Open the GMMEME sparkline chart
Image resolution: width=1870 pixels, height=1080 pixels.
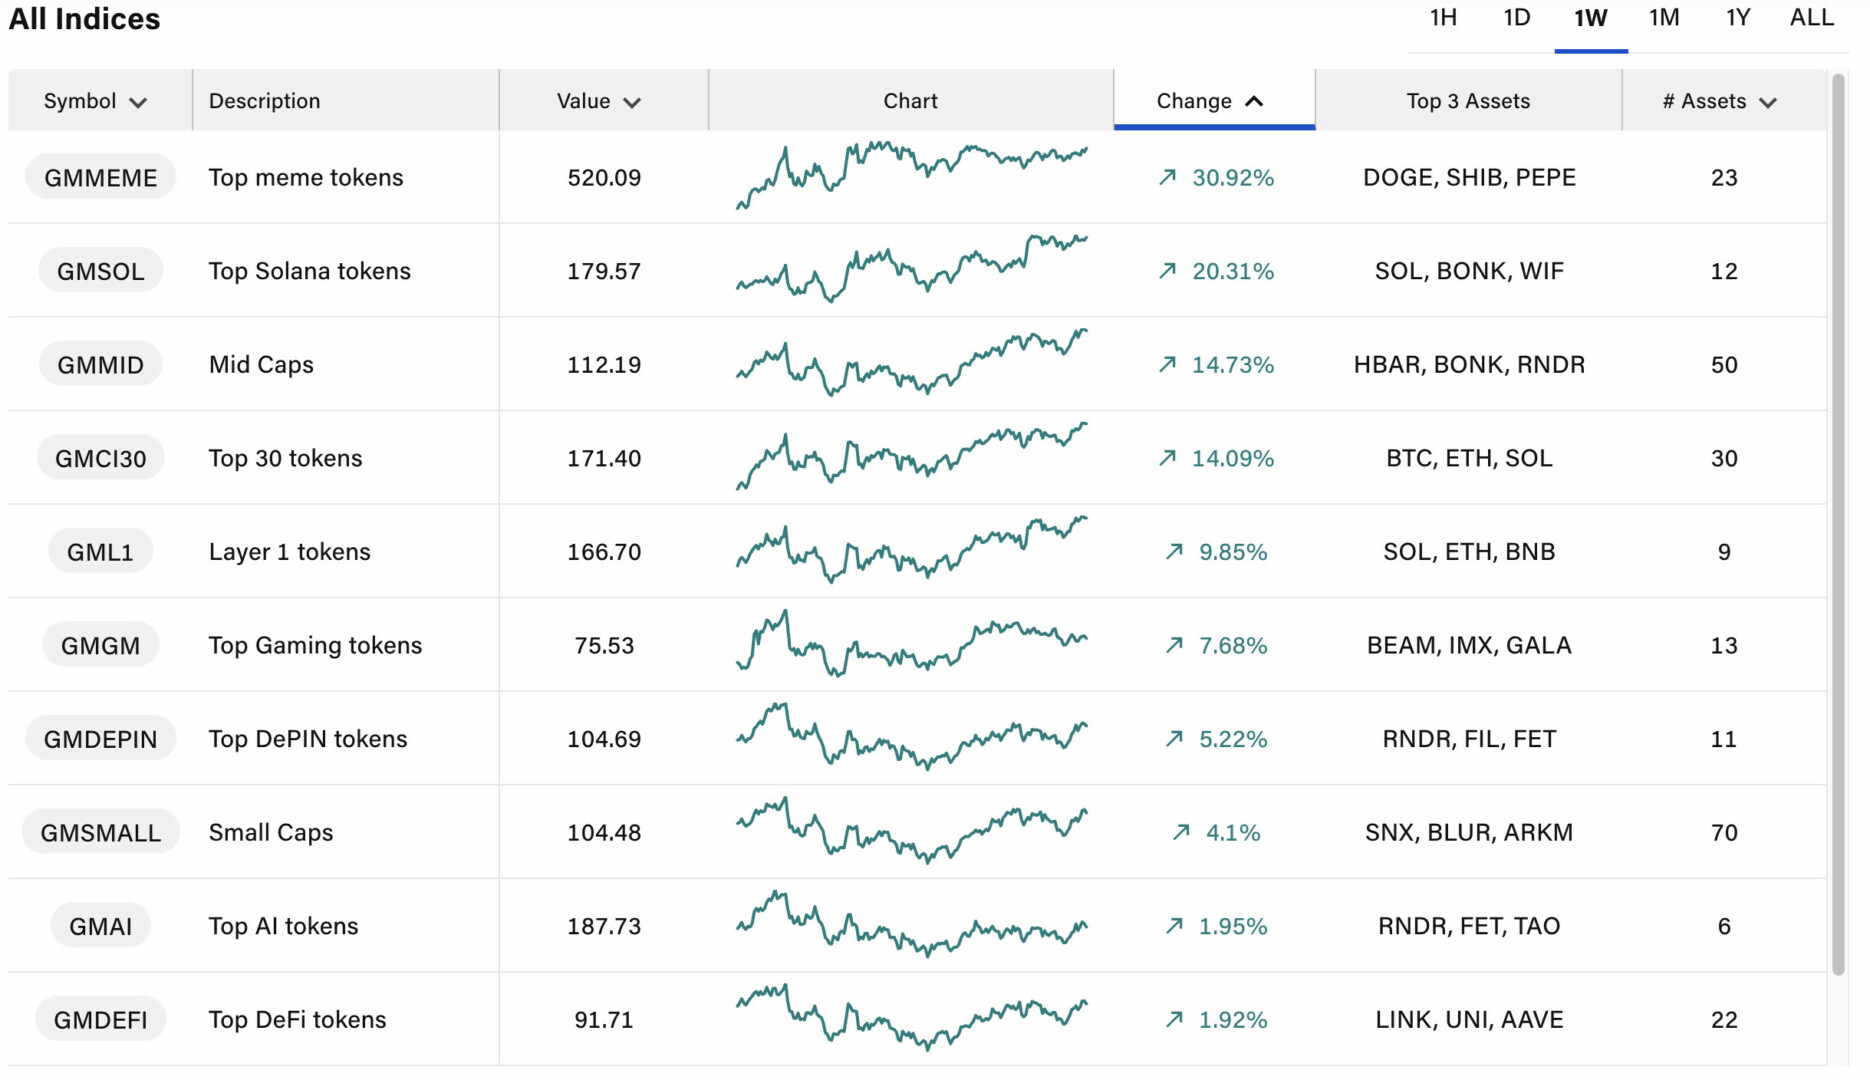[x=910, y=176]
